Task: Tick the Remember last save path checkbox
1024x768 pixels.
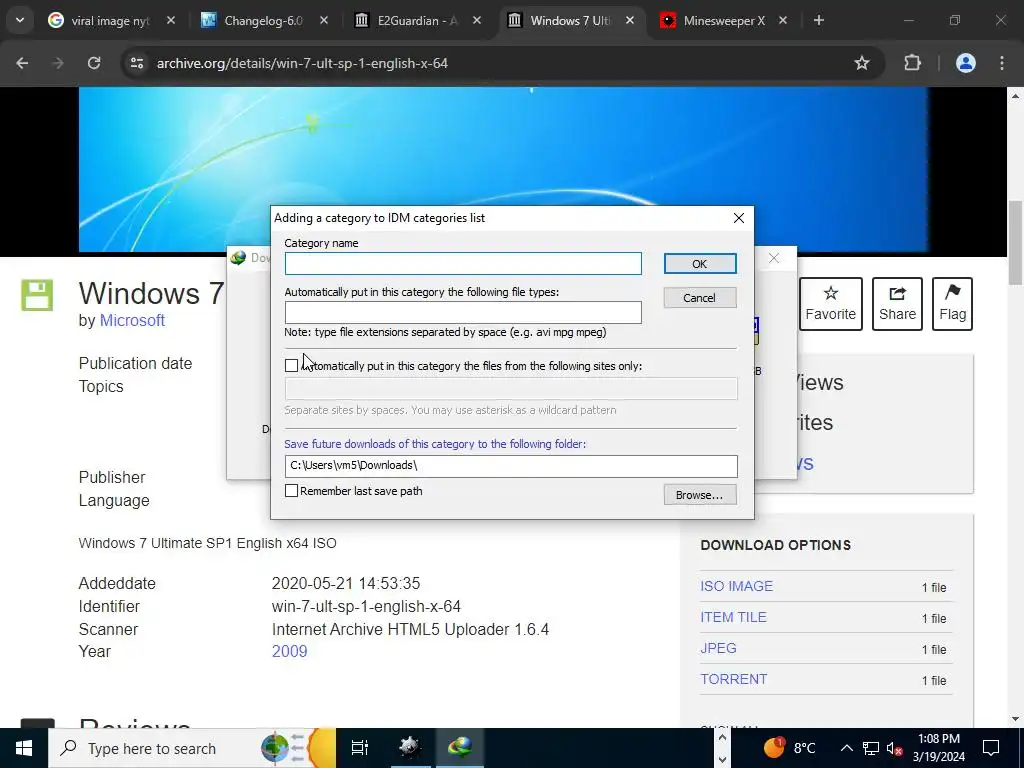Action: (291, 490)
